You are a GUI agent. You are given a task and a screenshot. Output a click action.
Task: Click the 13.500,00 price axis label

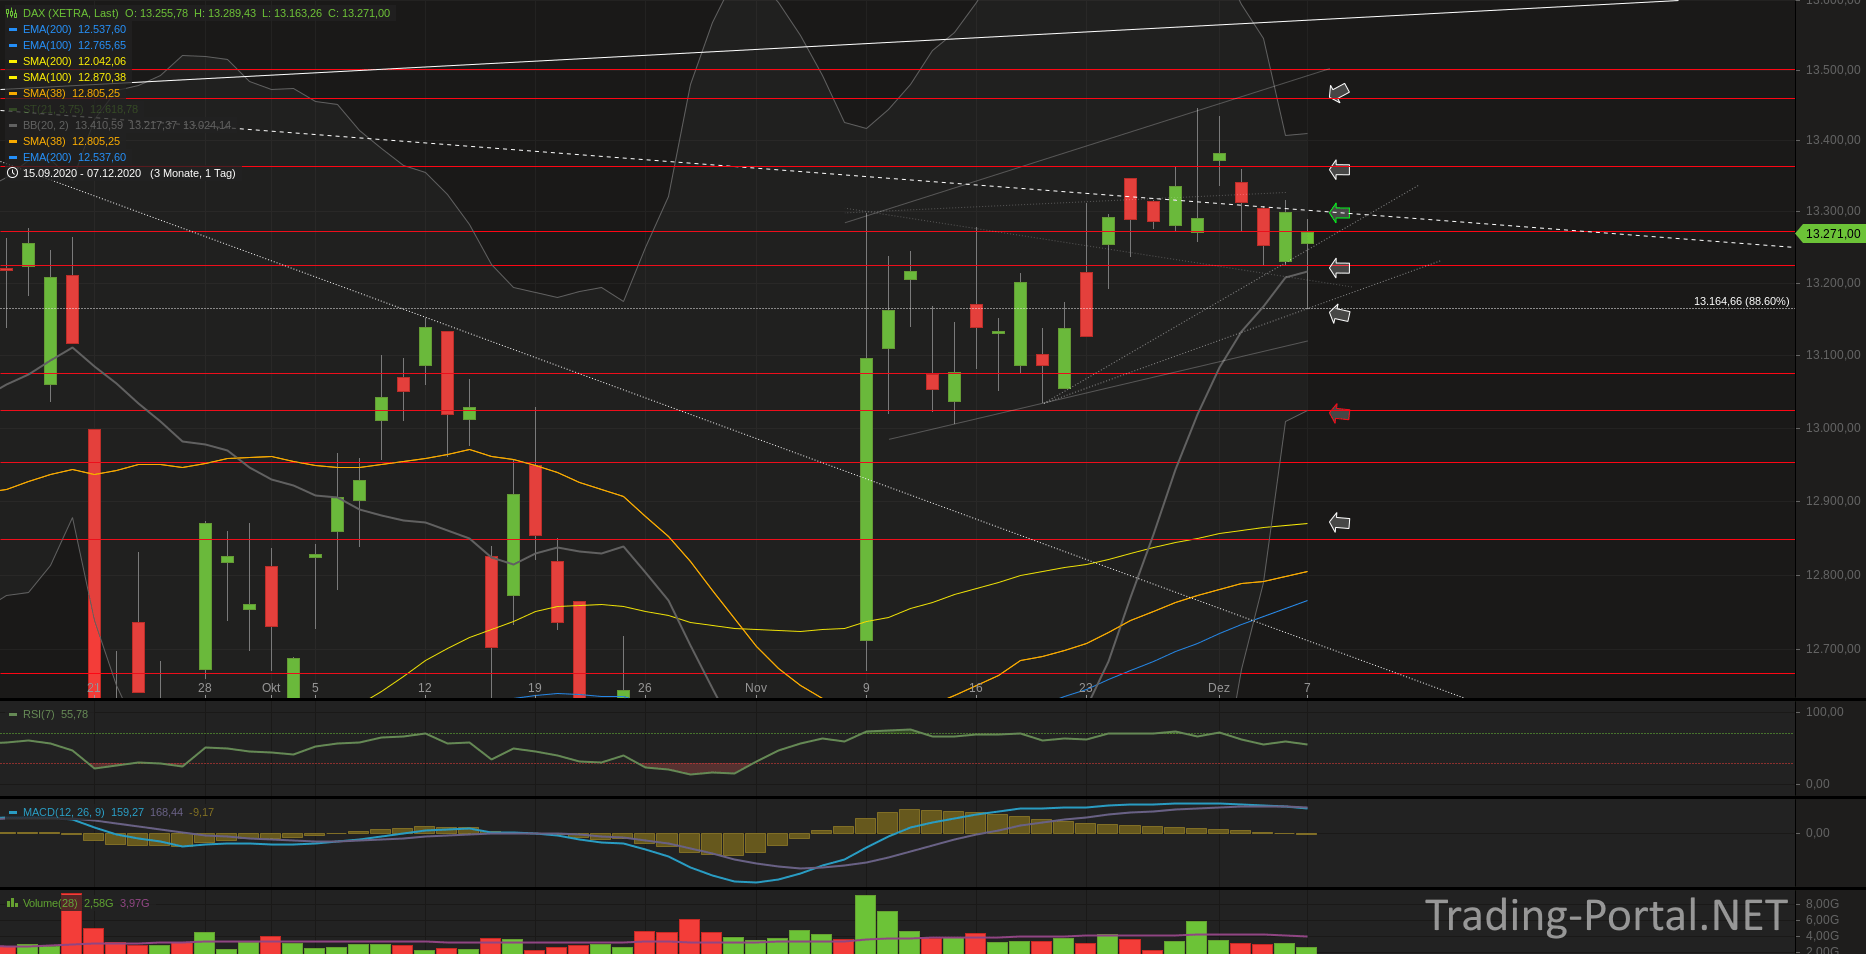pos(1833,70)
